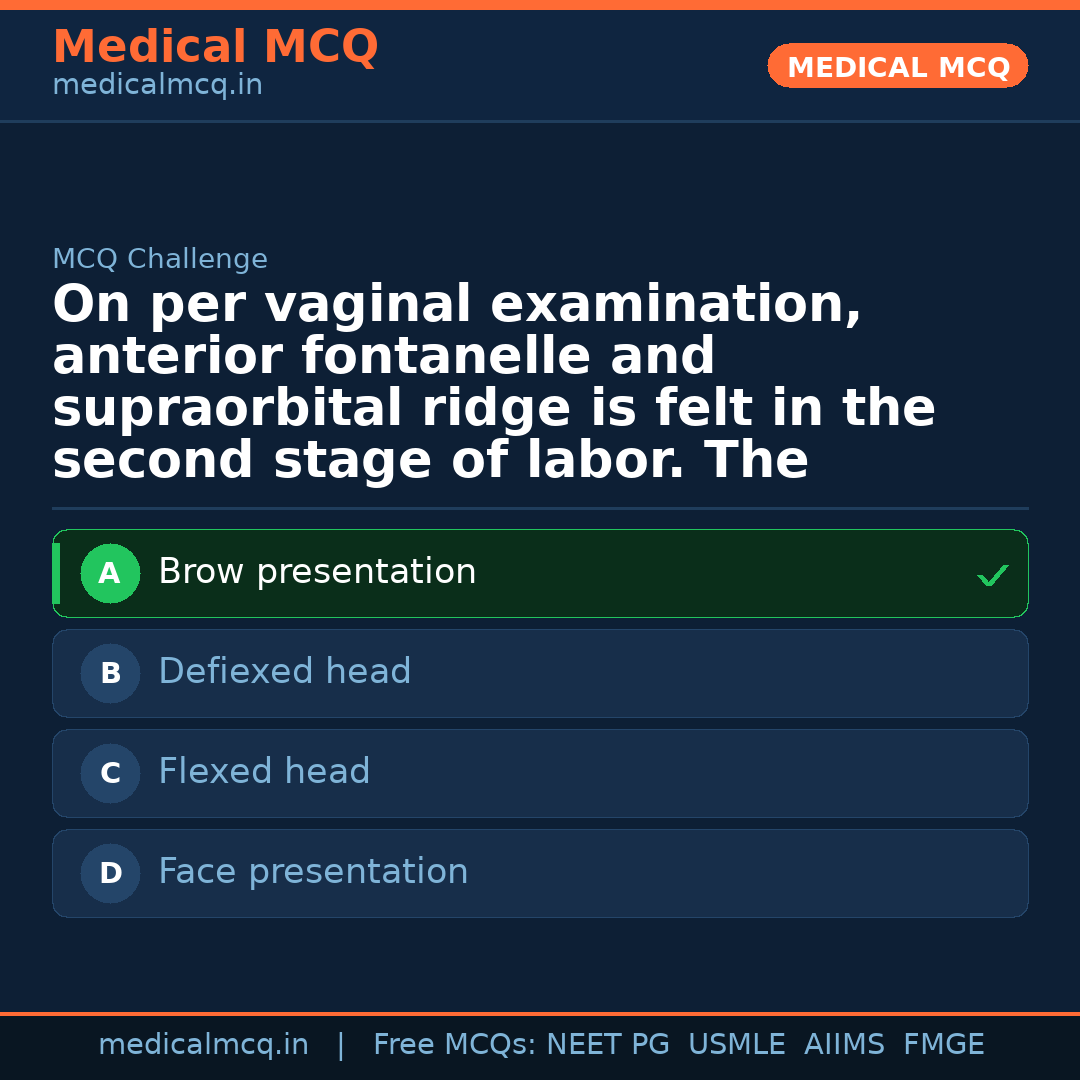Click the C circle badge icon
The image size is (1080, 1080).
click(x=110, y=773)
